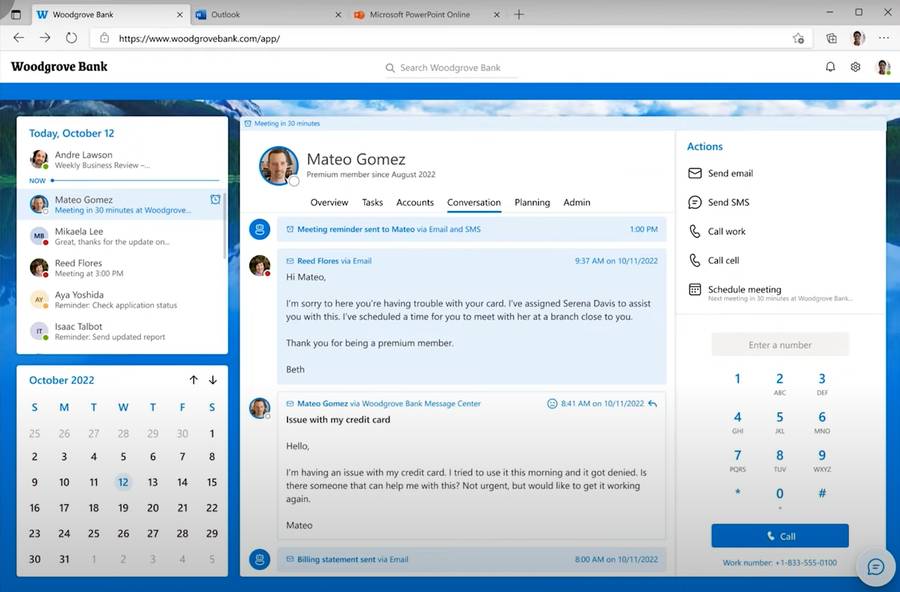900x592 pixels.
Task: Open browser collections icon
Action: 831,38
